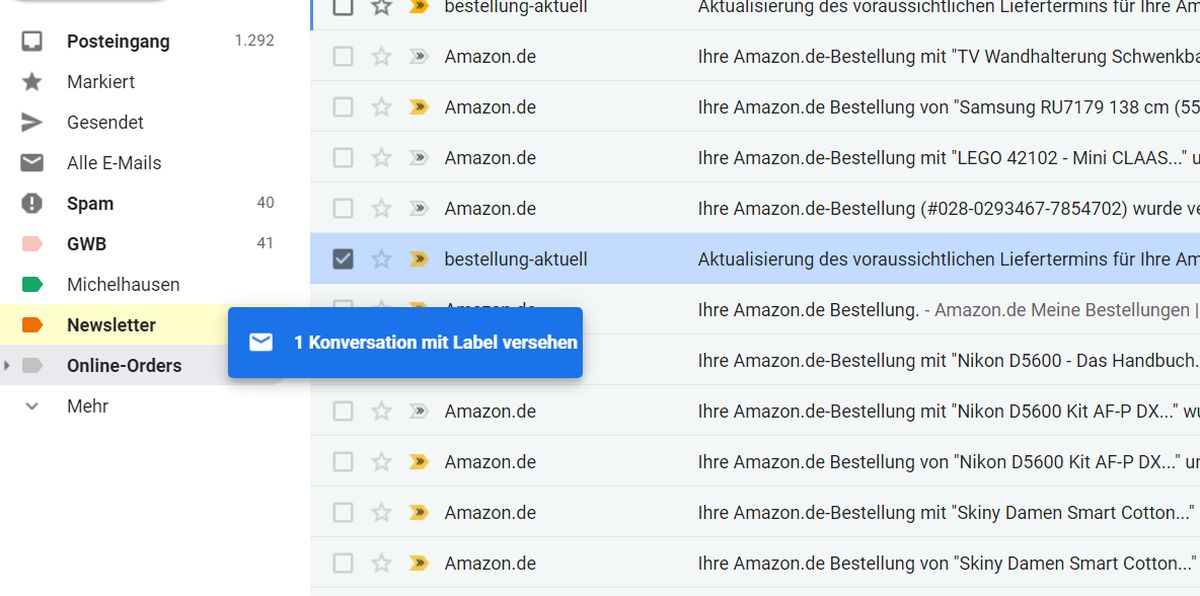The height and width of the screenshot is (596, 1200).
Task: Click importance marker on LEGO 42102 email
Action: point(419,158)
